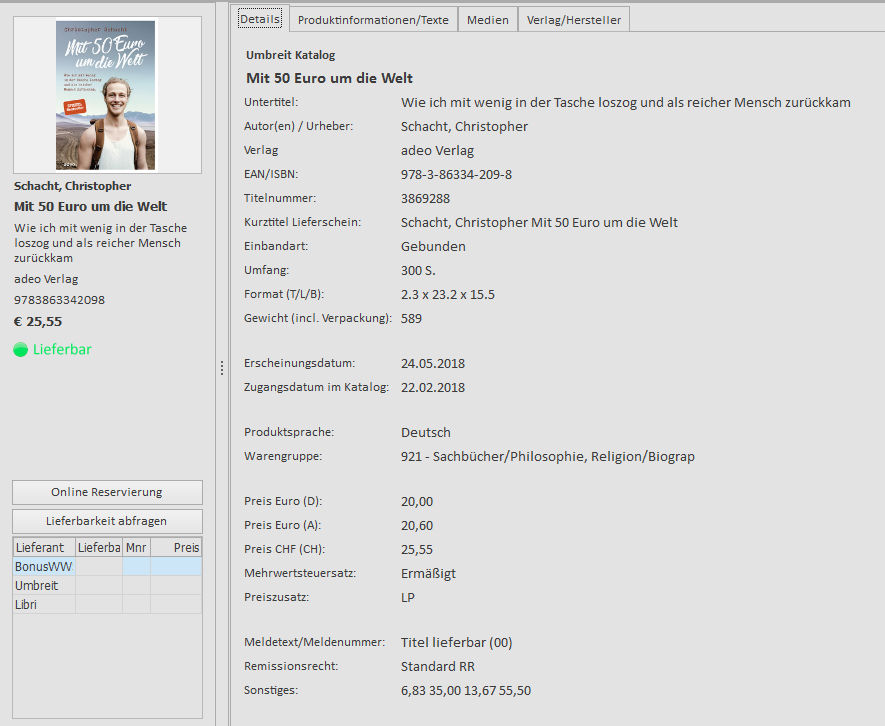Open the Produktinformationen/Texte tab
The width and height of the screenshot is (885, 726).
[373, 20]
